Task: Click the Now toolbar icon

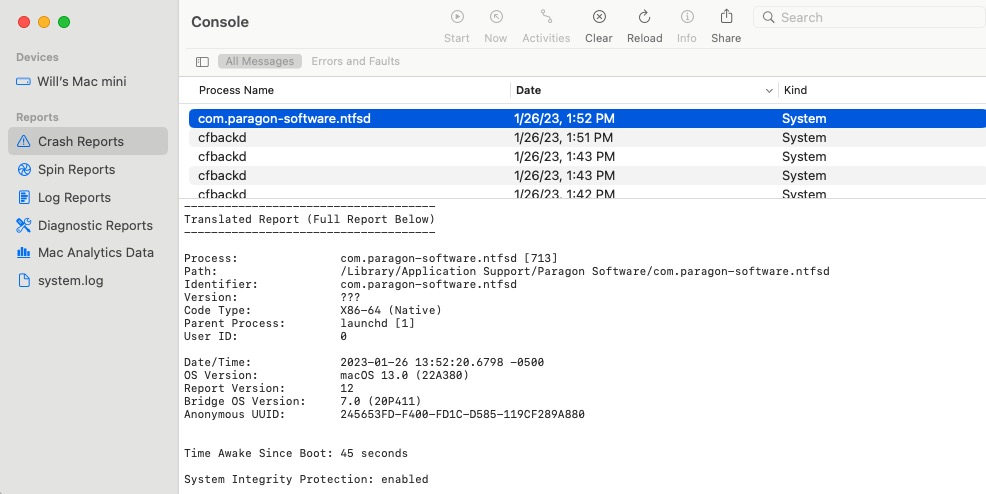Action: (496, 17)
